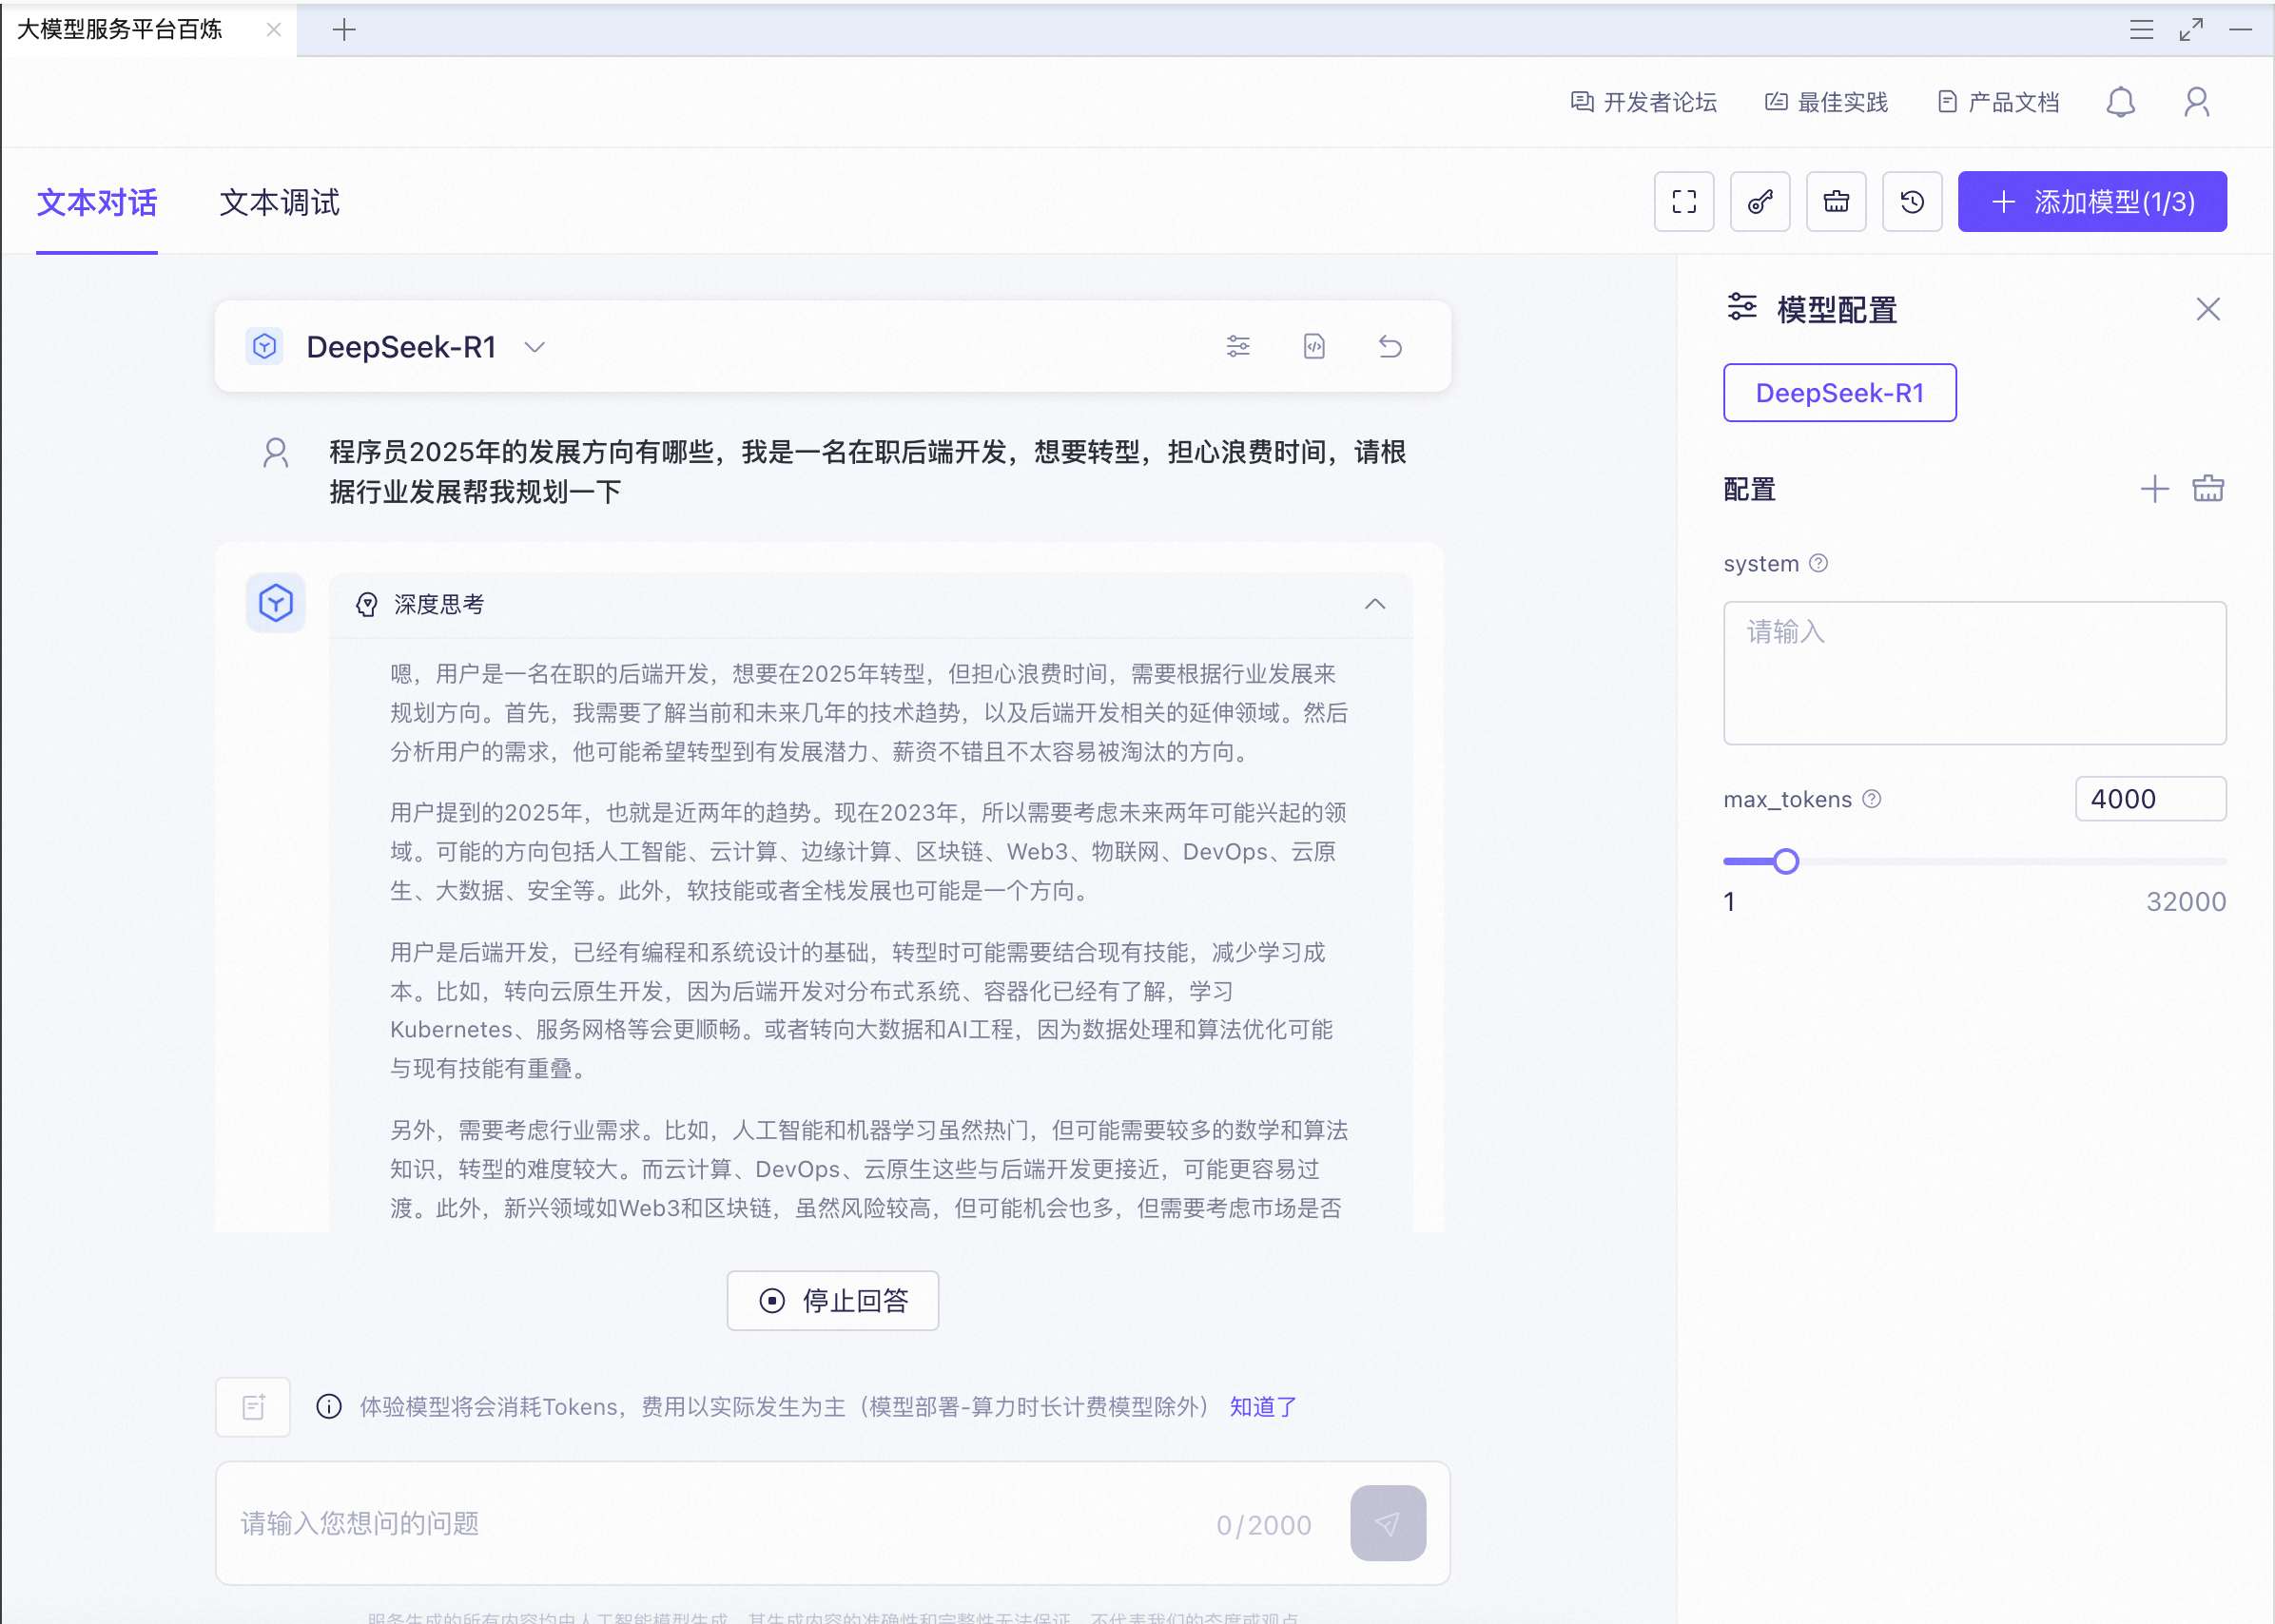Viewport: 2275px width, 1624px height.
Task: Open the notification bell
Action: [2120, 102]
